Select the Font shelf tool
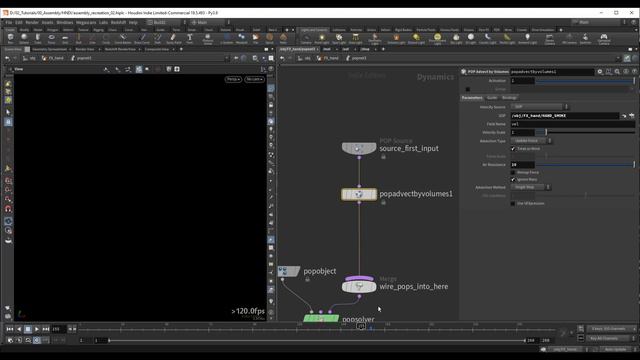The width and height of the screenshot is (640, 360). coord(189,38)
